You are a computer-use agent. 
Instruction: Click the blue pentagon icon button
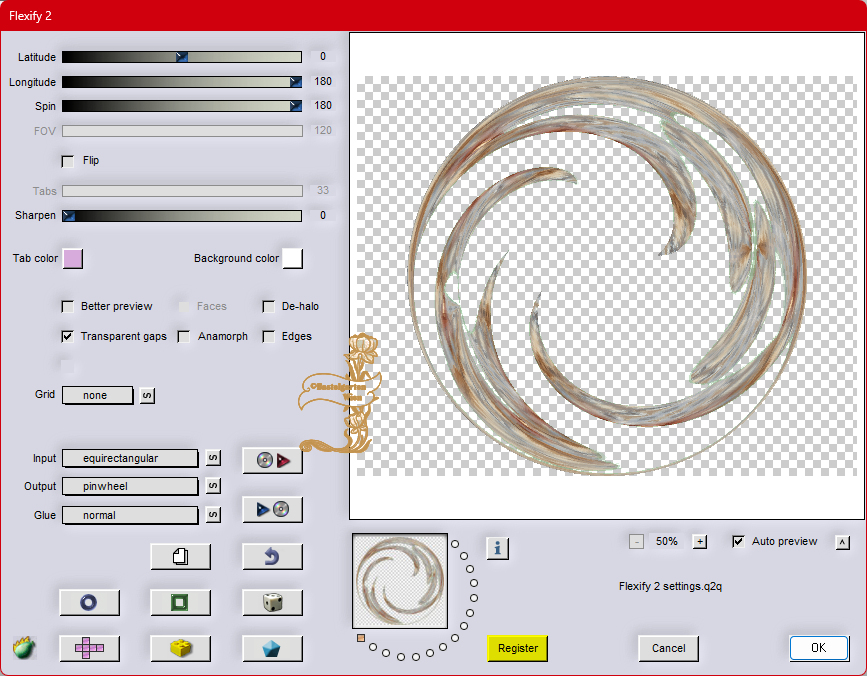(x=272, y=648)
